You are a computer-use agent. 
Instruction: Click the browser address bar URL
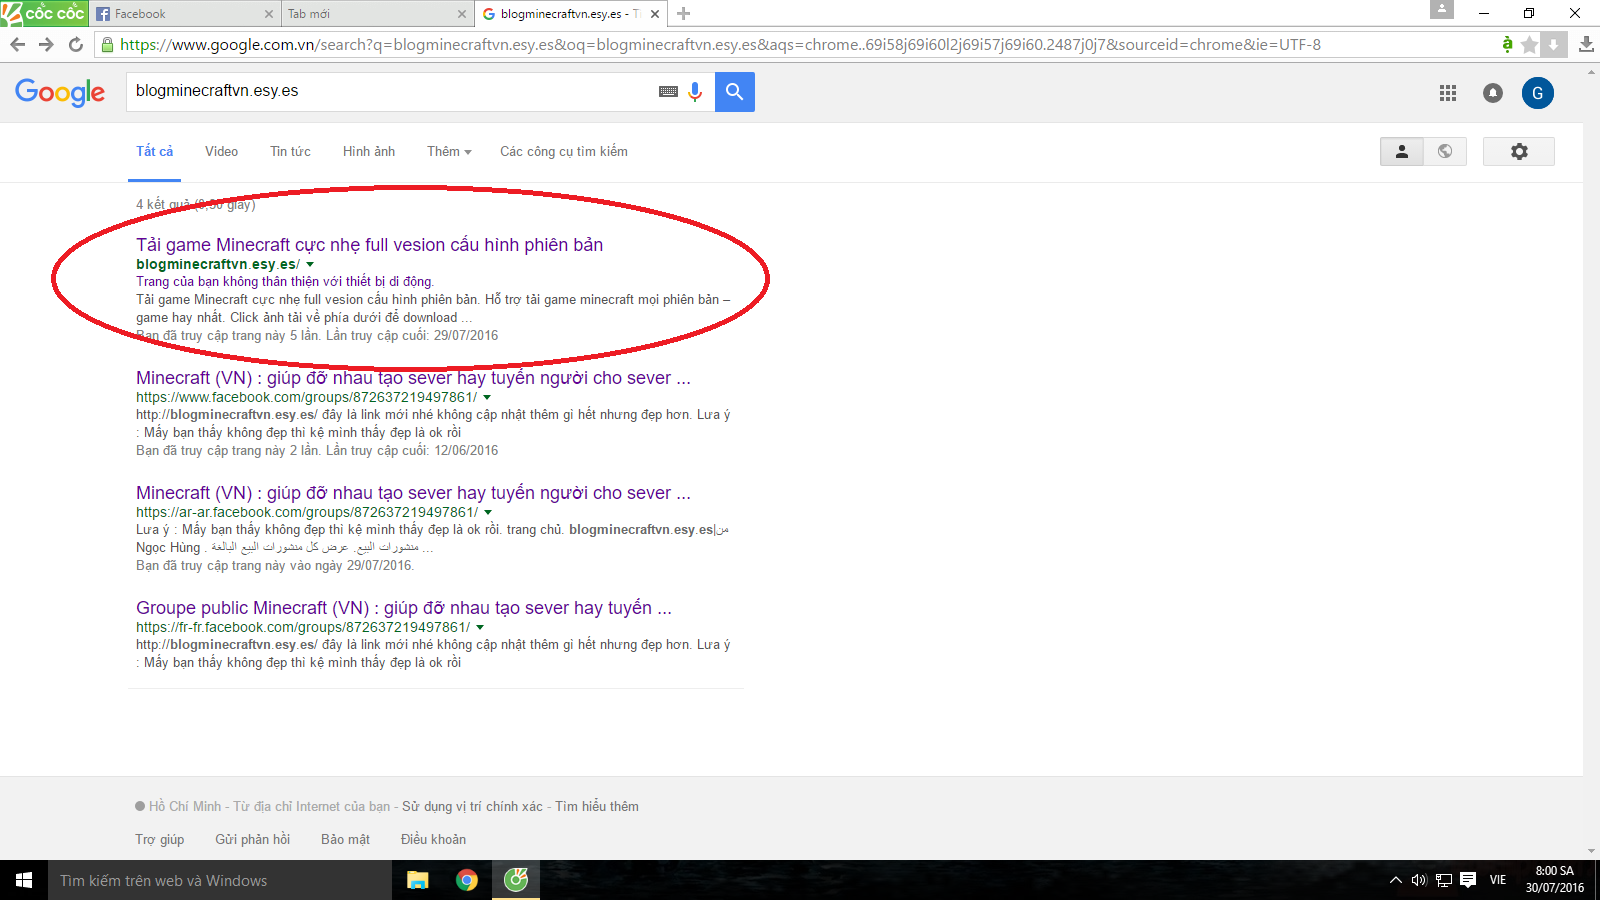click(720, 45)
